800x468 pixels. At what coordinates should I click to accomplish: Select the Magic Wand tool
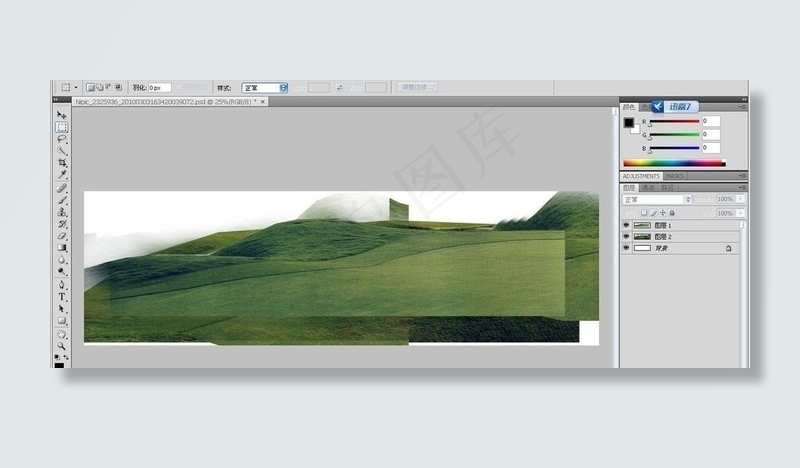(62, 151)
